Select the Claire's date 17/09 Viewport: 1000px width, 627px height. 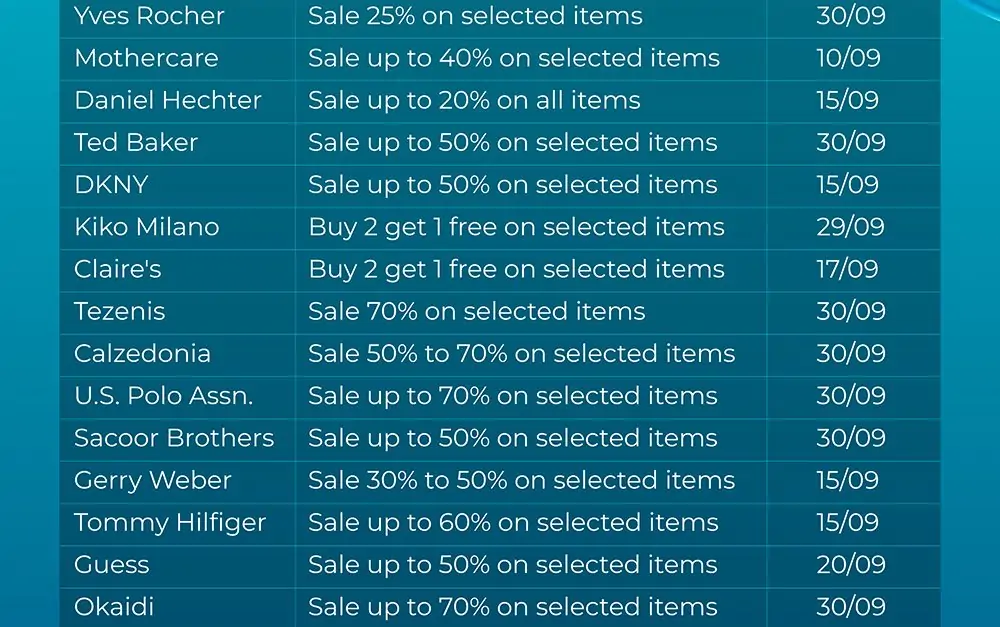click(847, 269)
